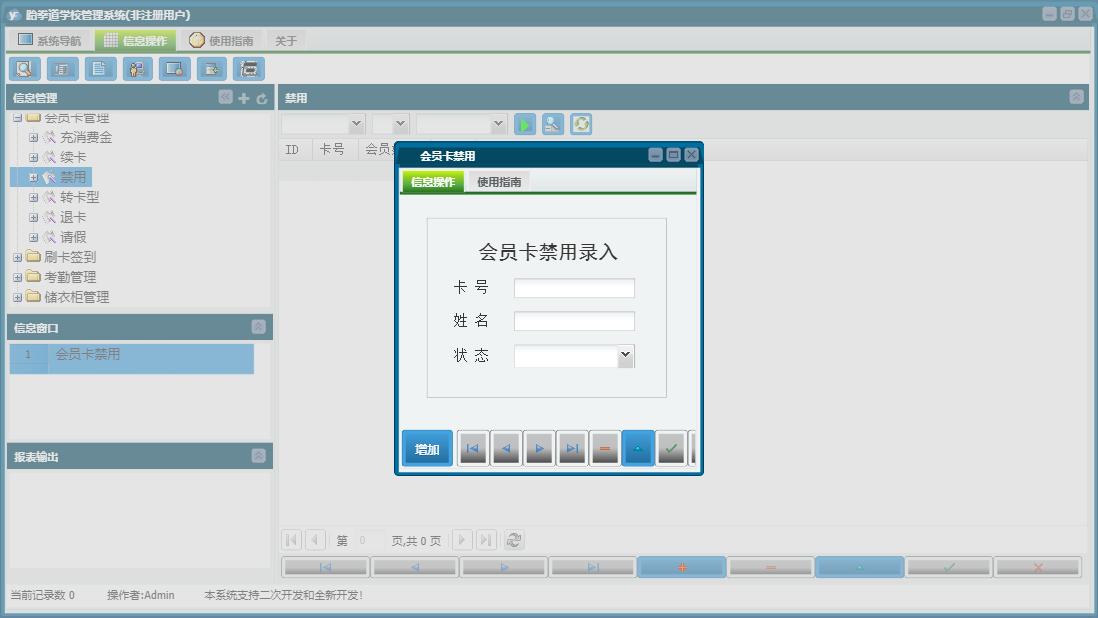Switch to the 系统导航 tab
The width and height of the screenshot is (1098, 618).
49,39
